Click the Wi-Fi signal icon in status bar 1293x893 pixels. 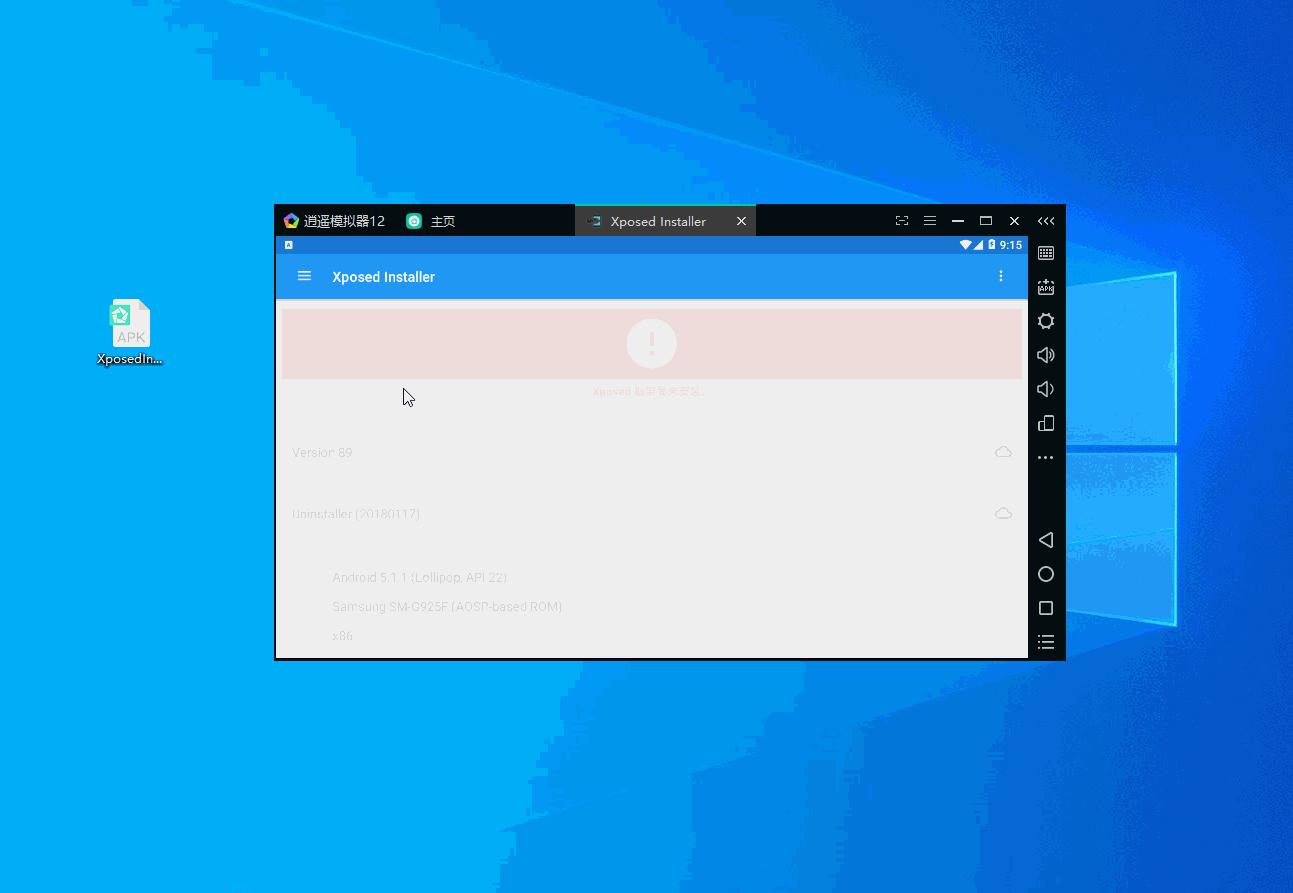[x=965, y=245]
